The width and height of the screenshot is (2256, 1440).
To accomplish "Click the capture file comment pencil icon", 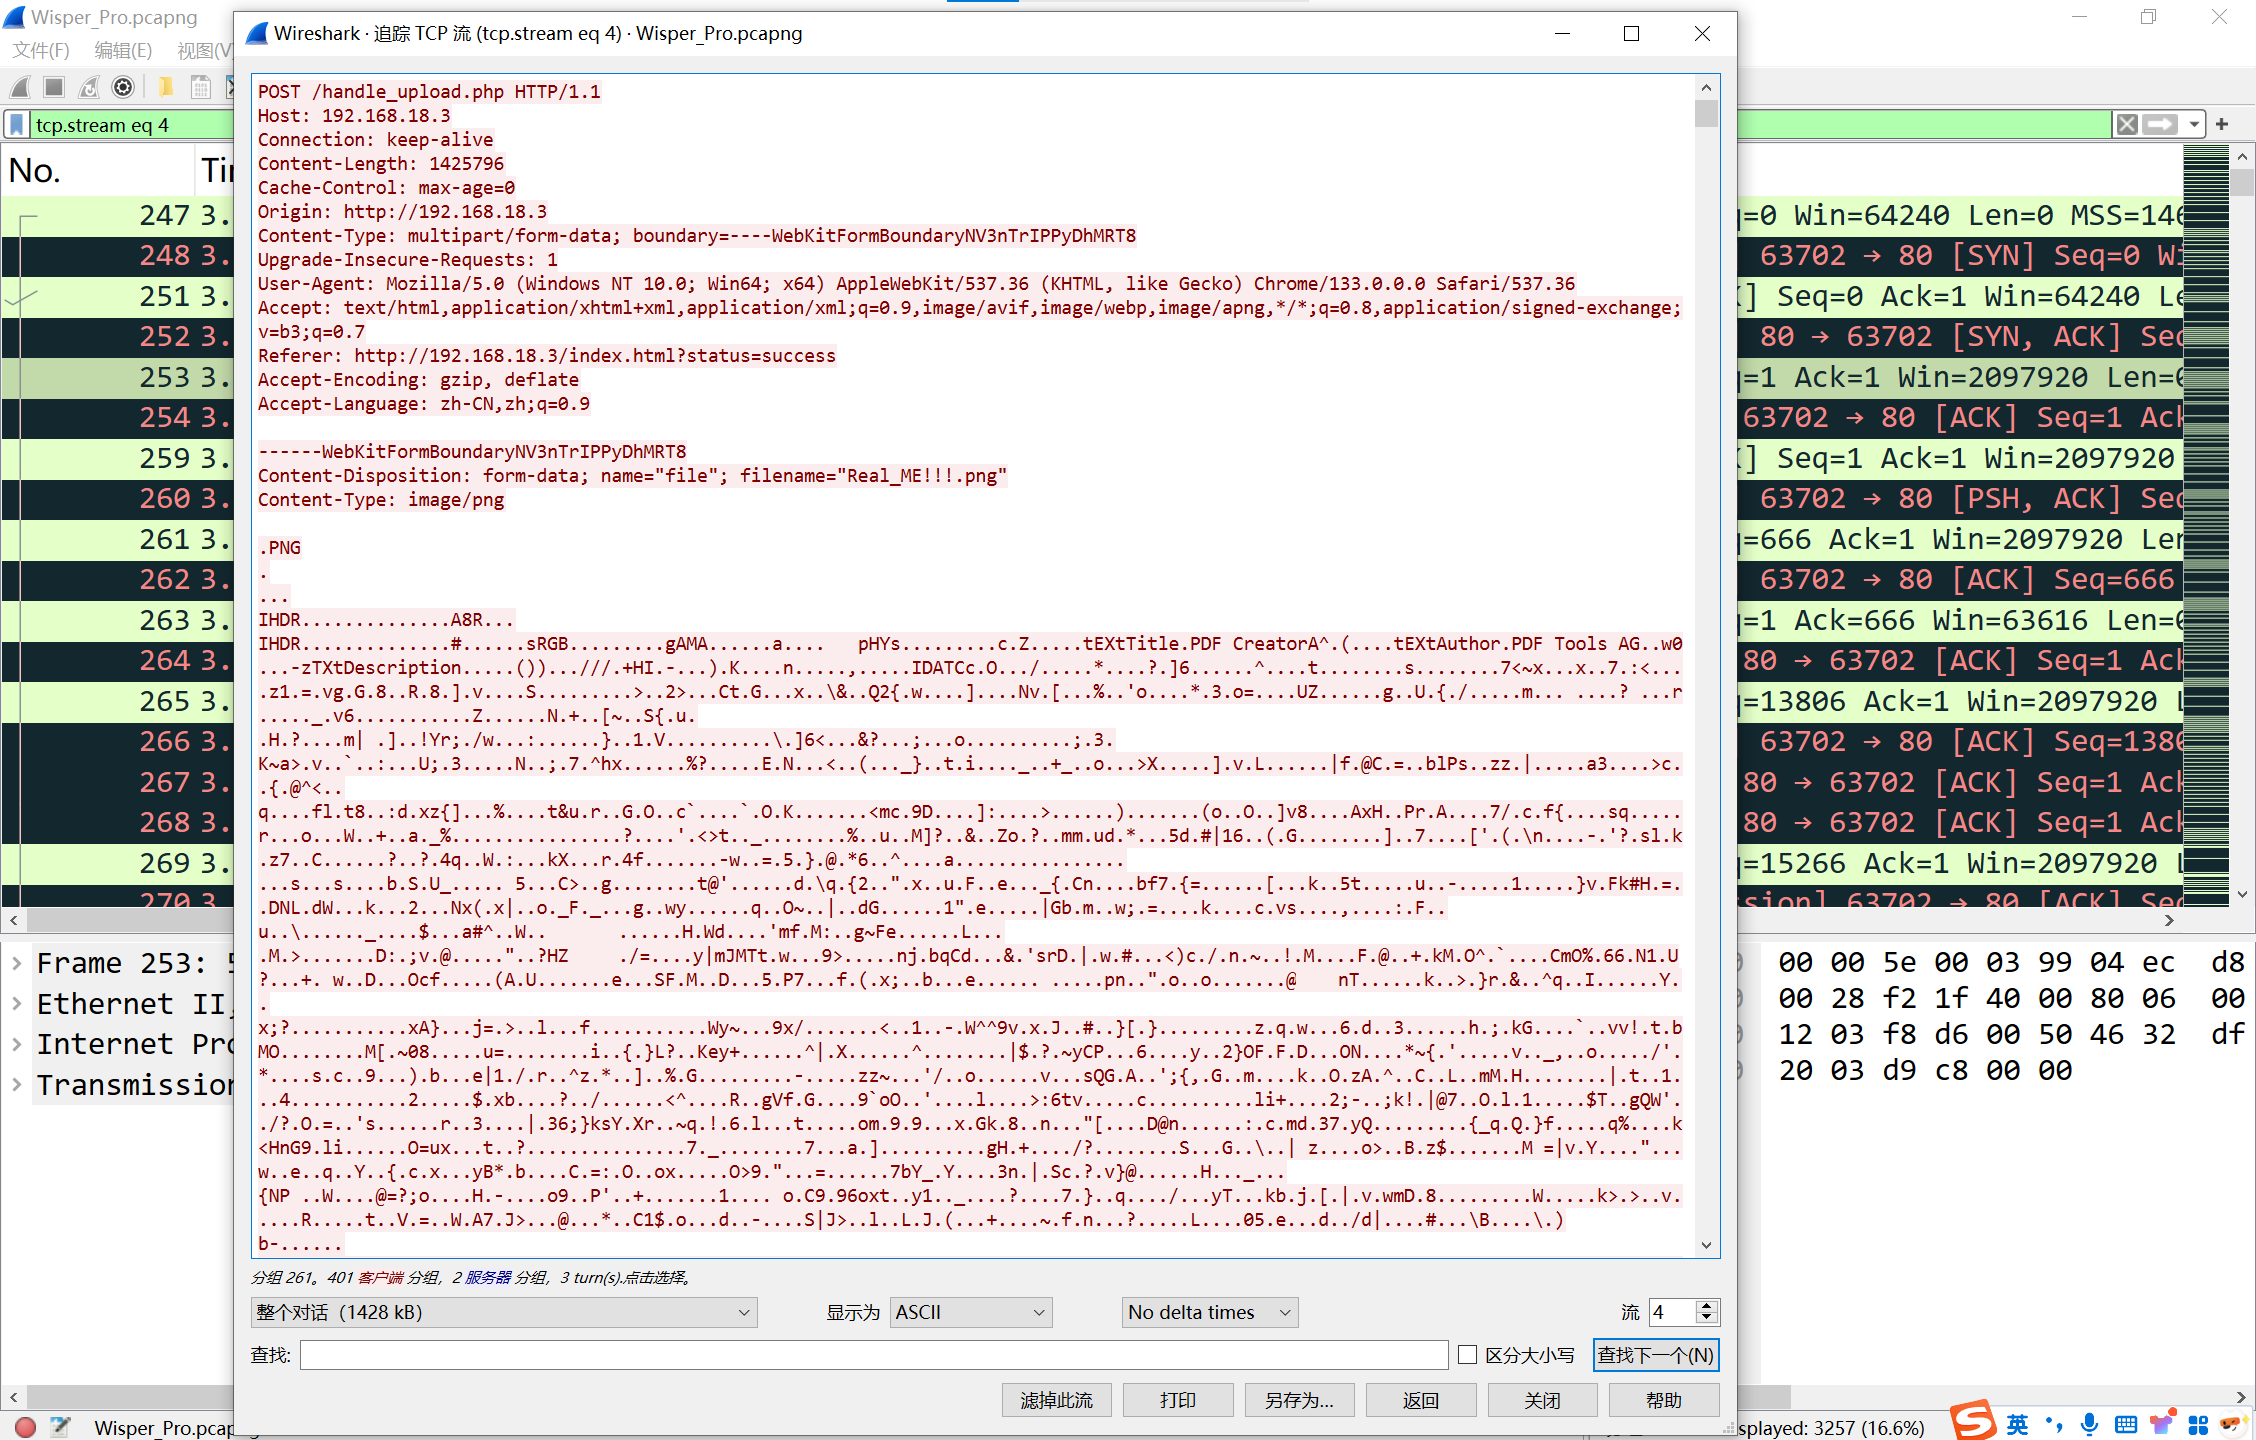I will click(x=61, y=1427).
